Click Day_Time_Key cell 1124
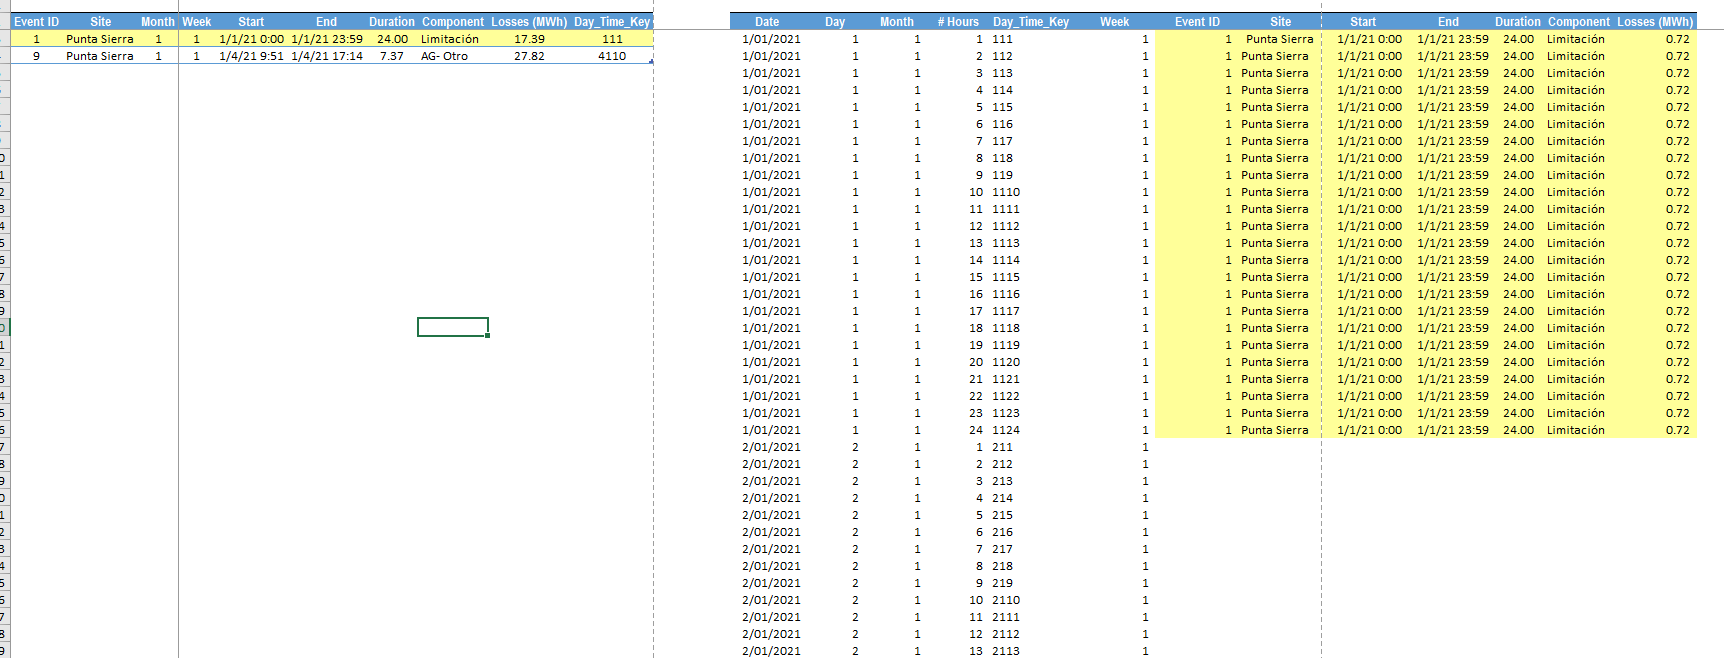This screenshot has width=1724, height=658. [1006, 430]
